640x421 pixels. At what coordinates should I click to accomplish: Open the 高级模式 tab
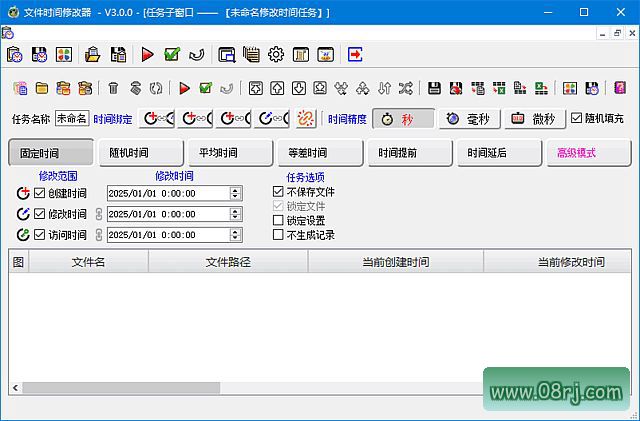click(x=589, y=153)
